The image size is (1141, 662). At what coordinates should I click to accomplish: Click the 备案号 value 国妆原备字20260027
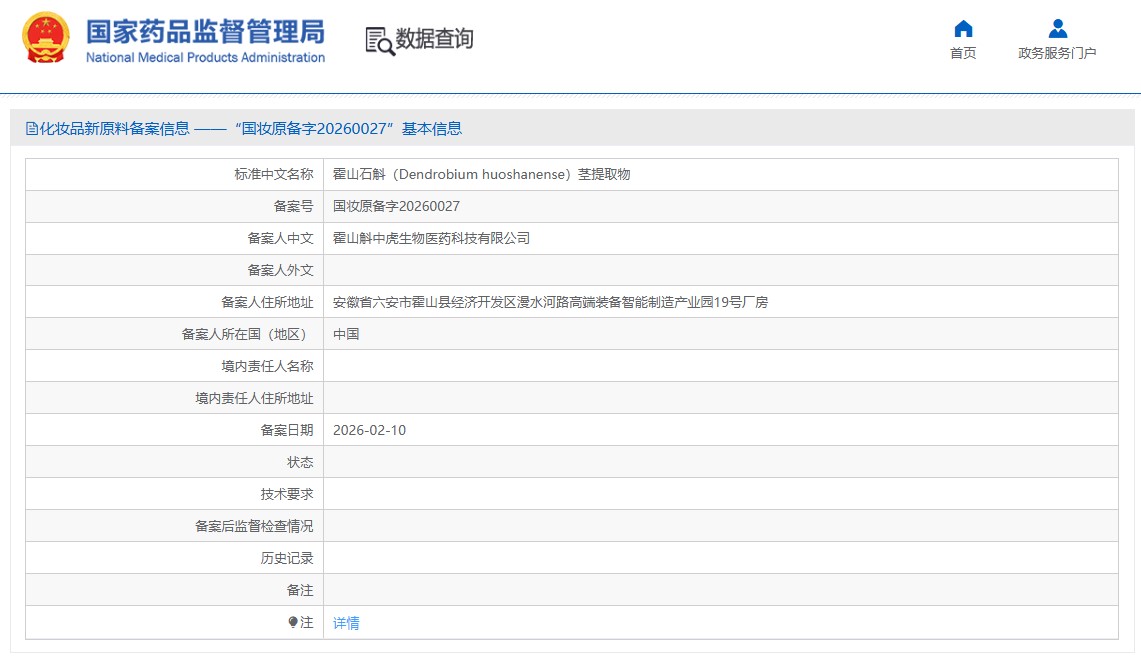[x=396, y=206]
